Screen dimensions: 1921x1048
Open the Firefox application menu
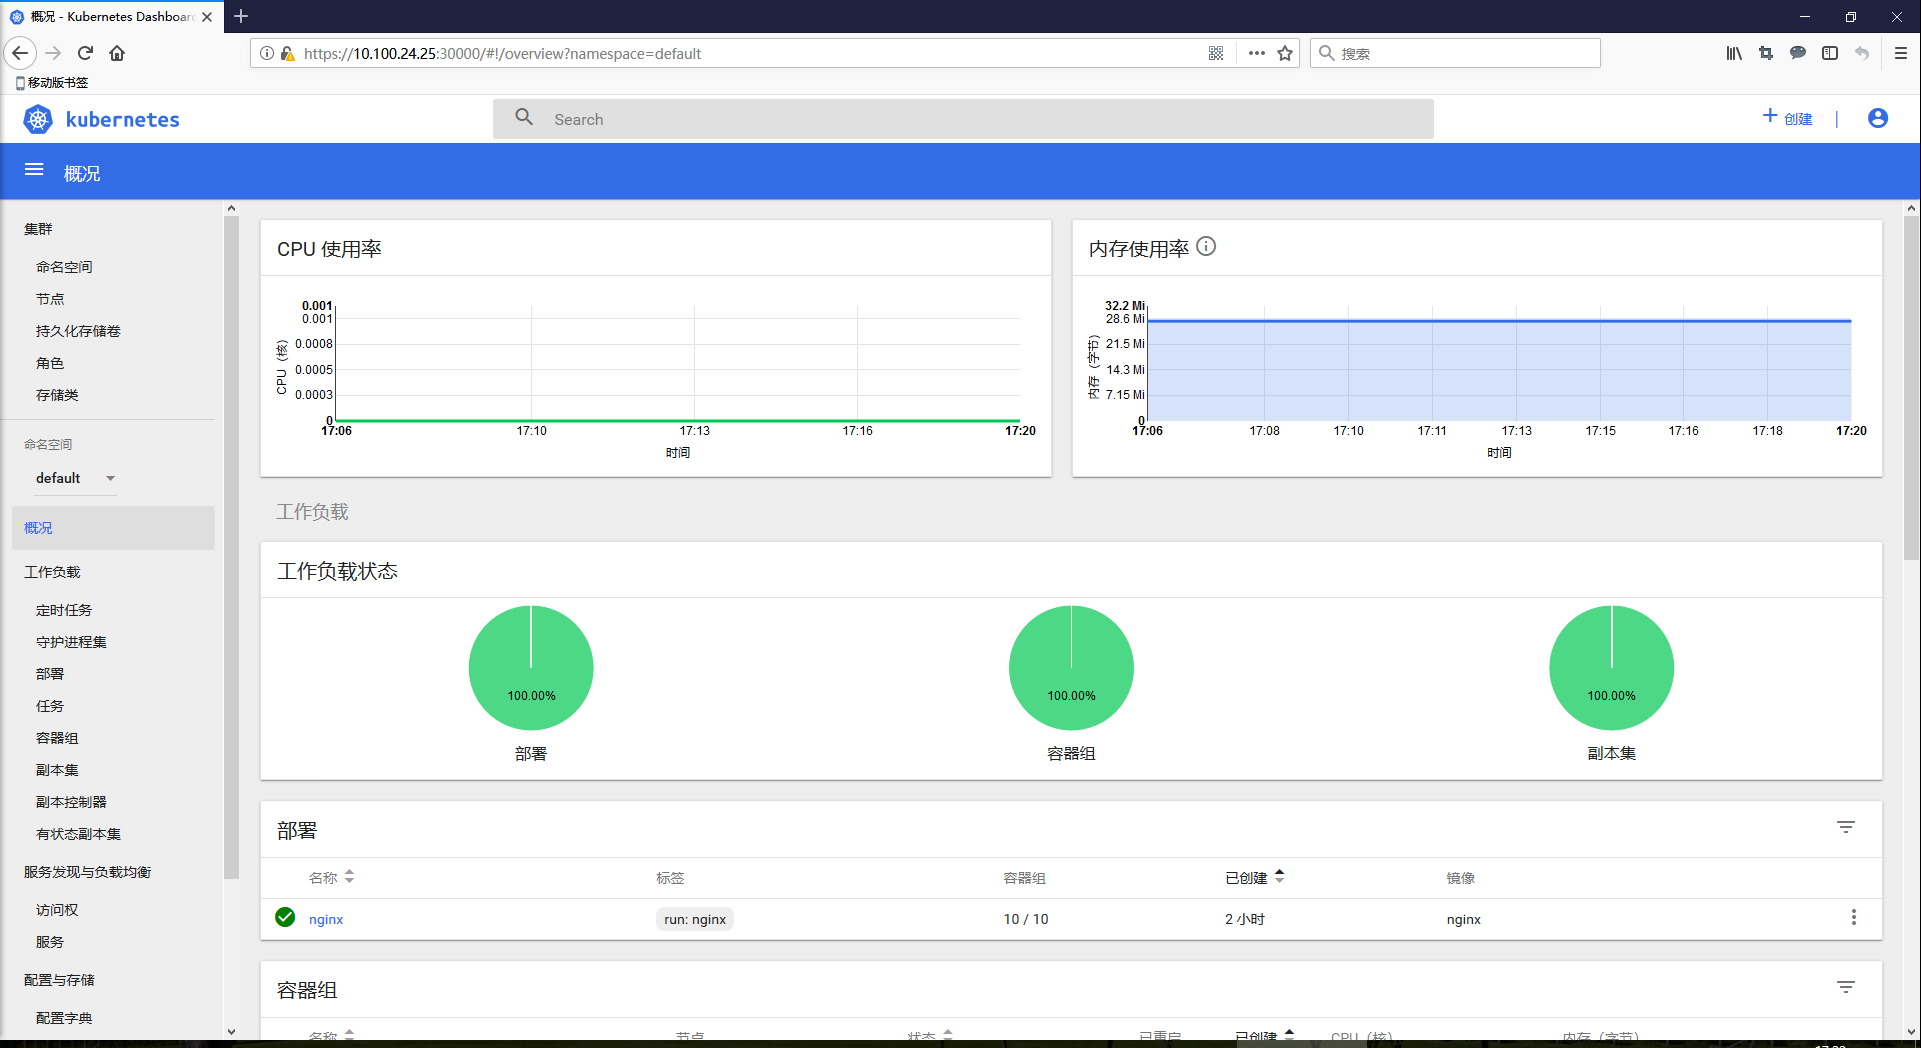click(1900, 54)
